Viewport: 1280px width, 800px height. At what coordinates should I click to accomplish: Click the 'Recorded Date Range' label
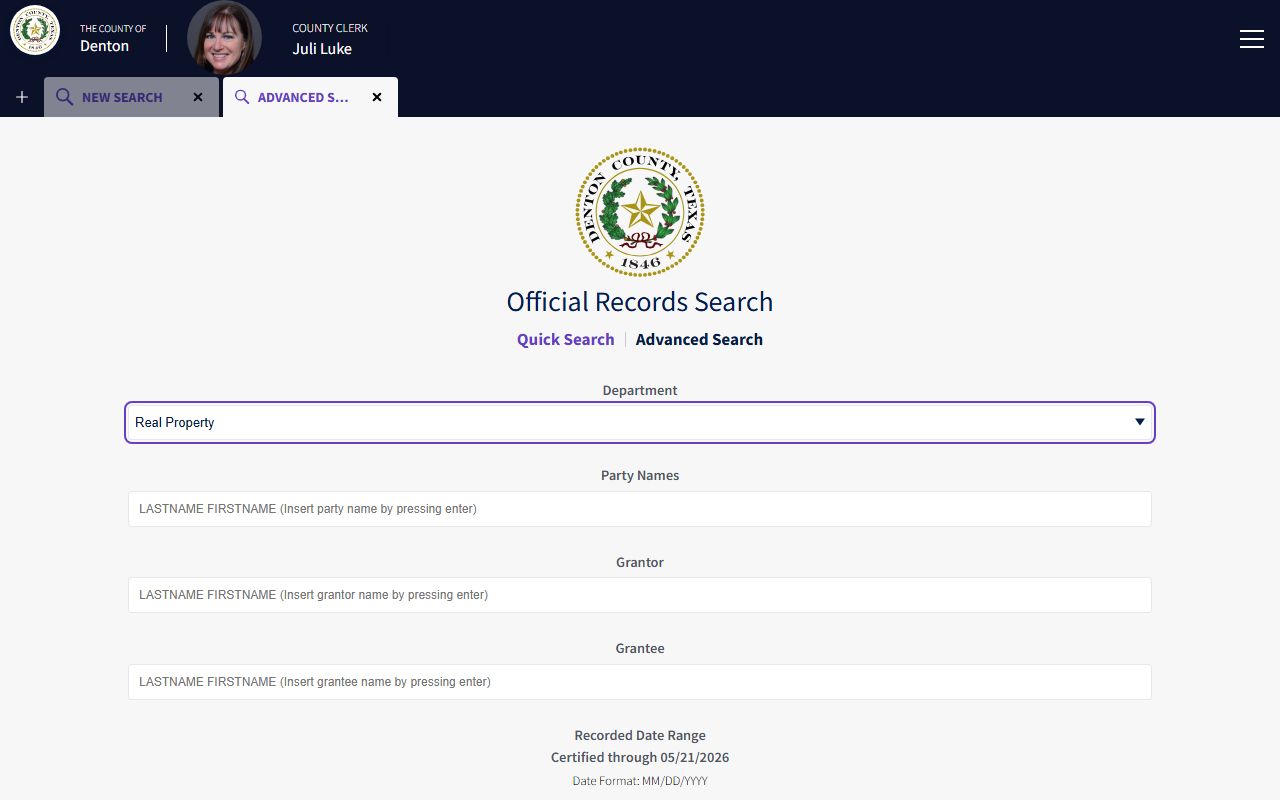point(640,735)
